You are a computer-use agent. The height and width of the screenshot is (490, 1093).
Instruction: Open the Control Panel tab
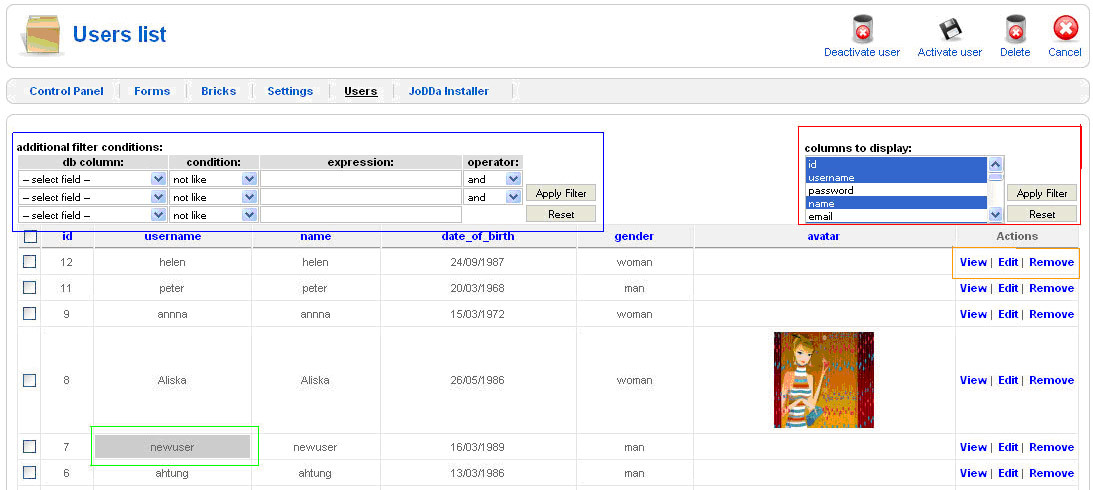66,91
